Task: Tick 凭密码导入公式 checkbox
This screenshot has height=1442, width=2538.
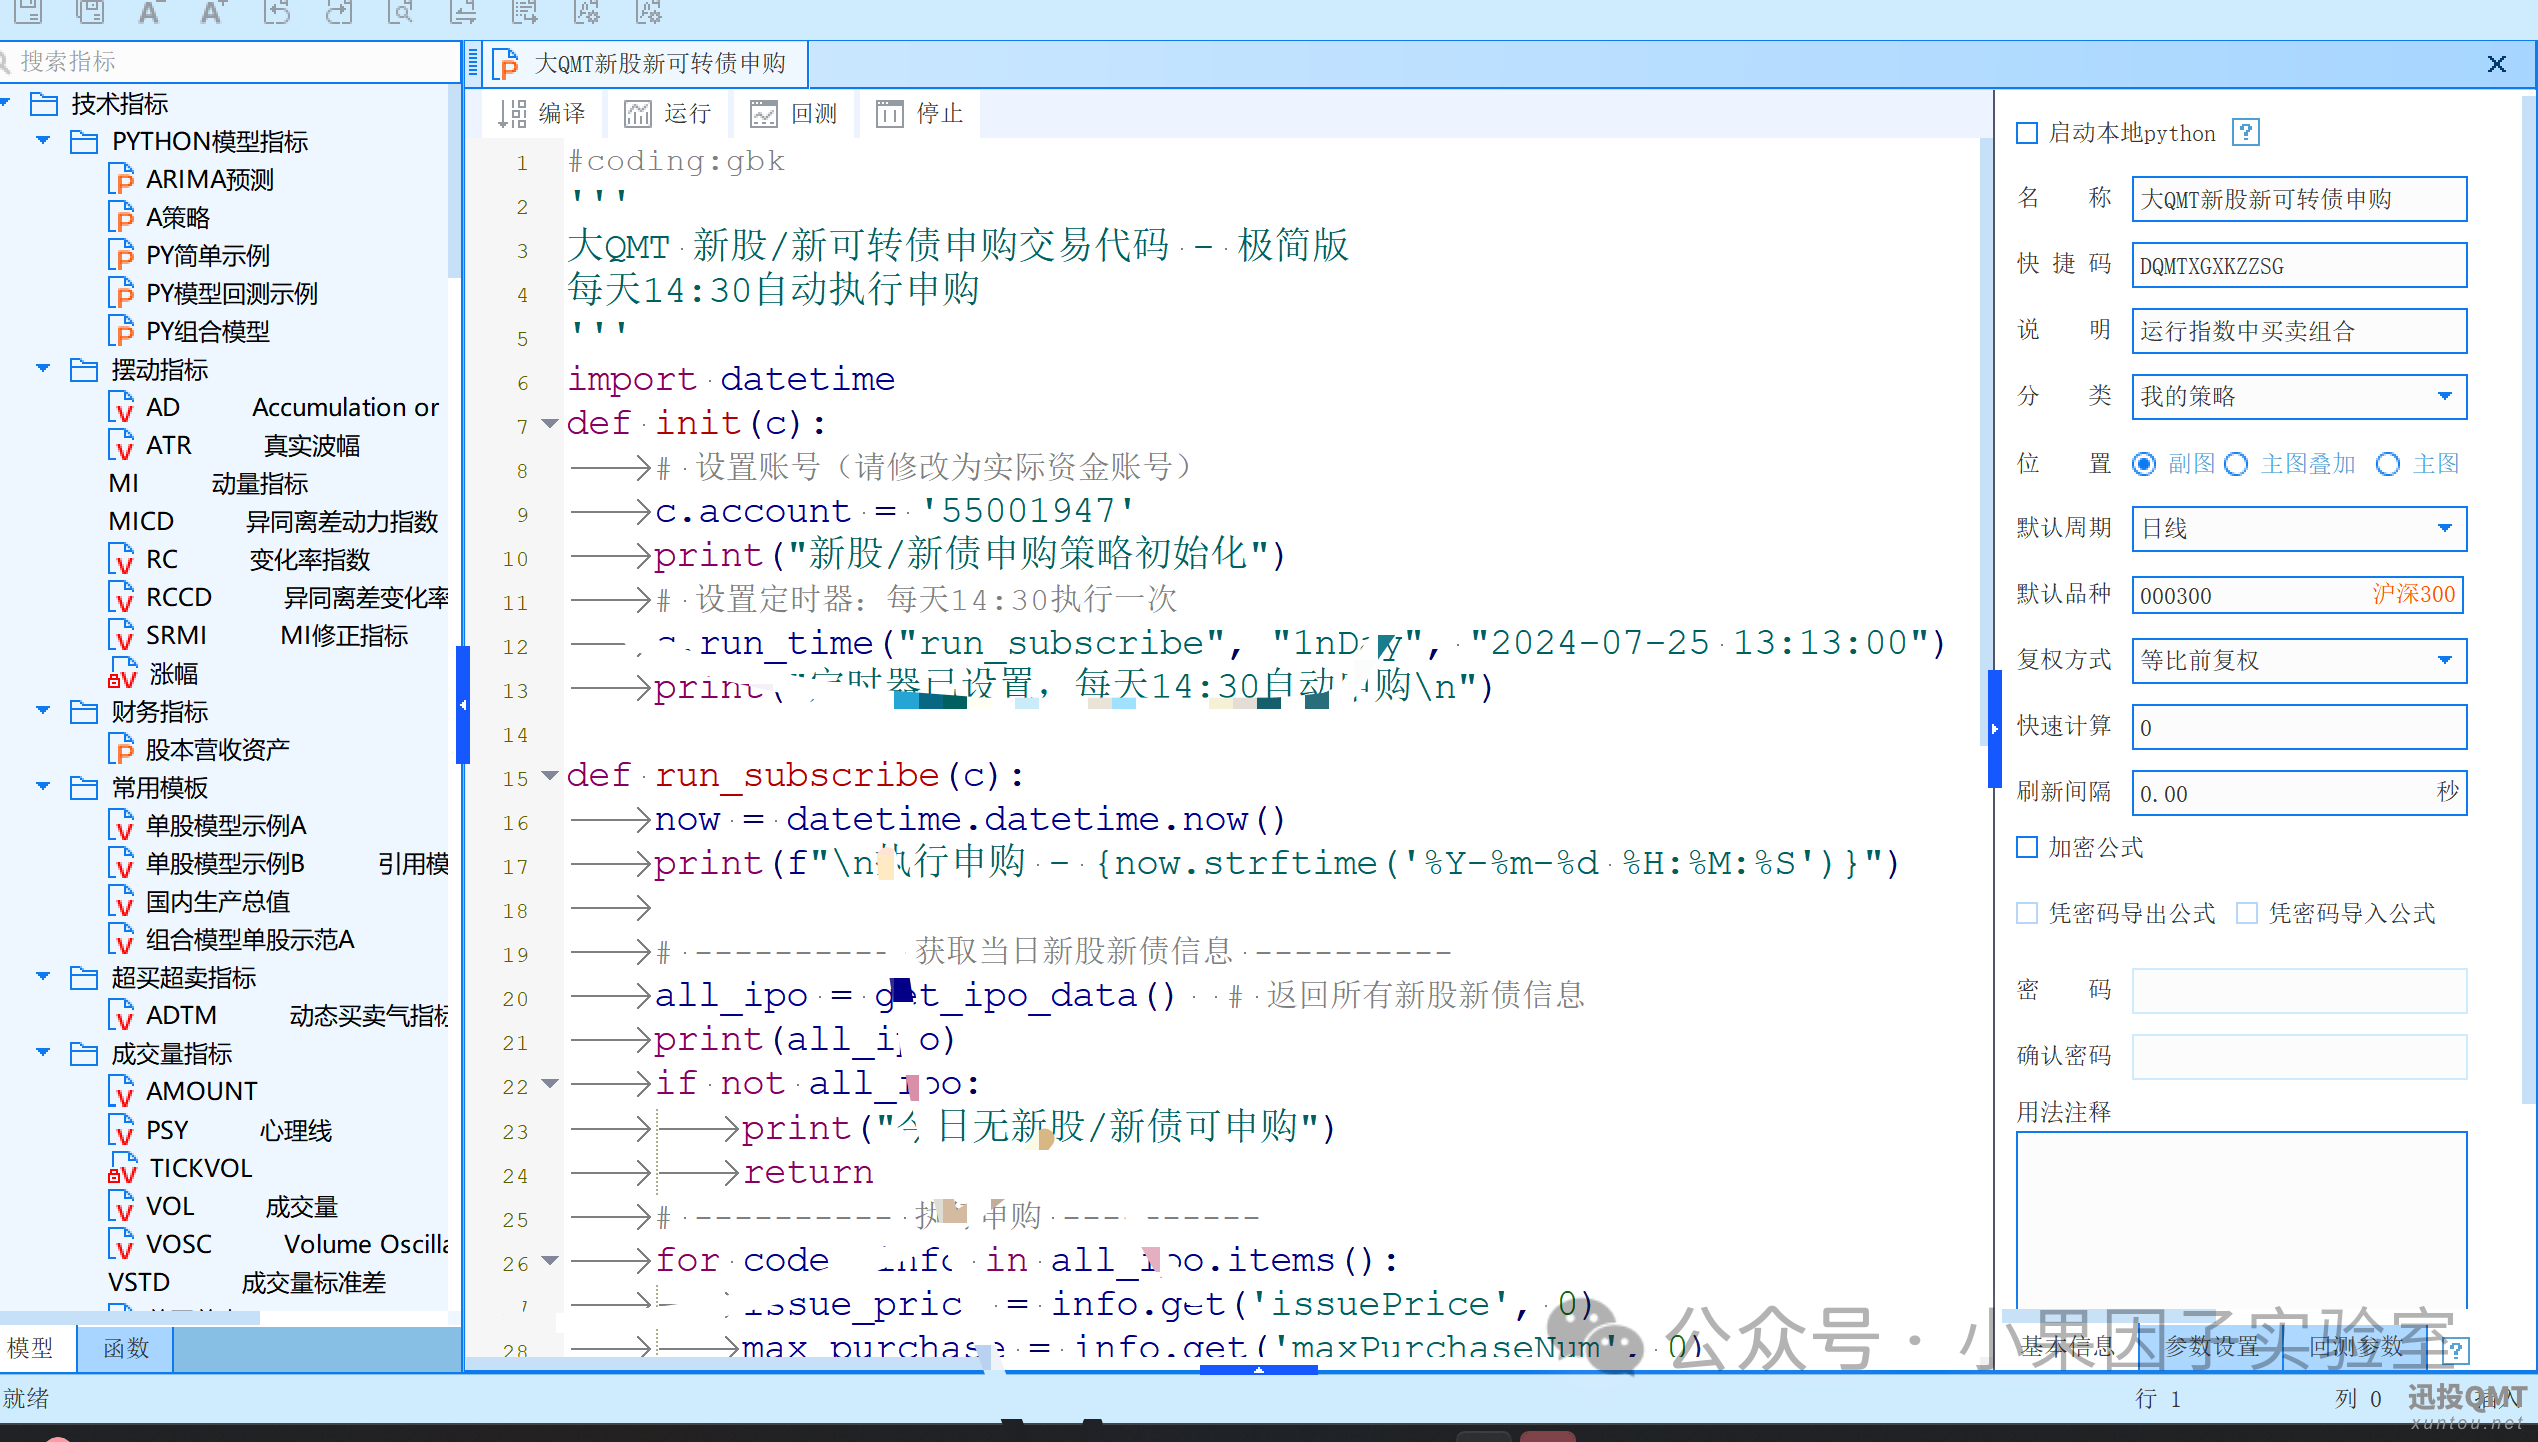Action: pyautogui.click(x=2247, y=913)
